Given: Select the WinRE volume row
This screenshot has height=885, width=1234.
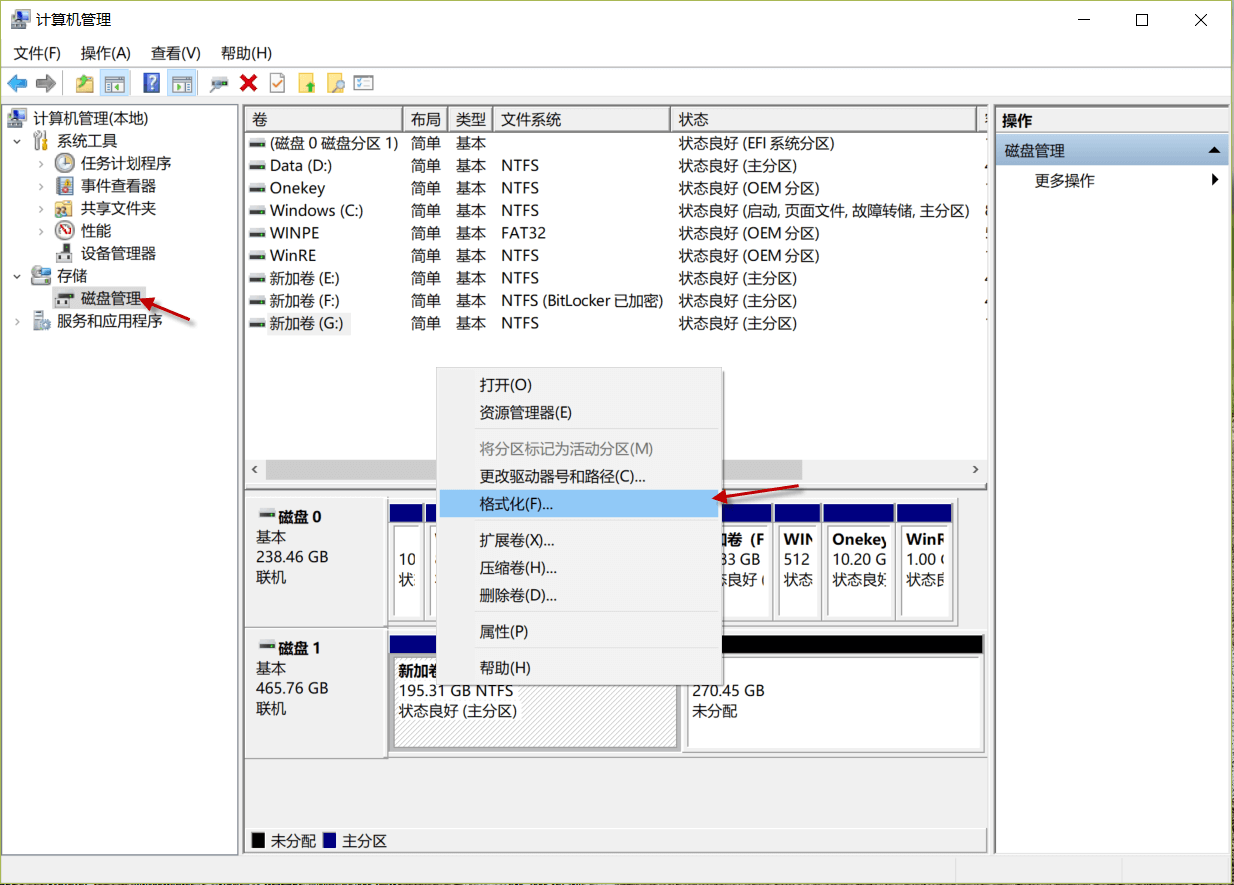Looking at the screenshot, I should click(x=614, y=255).
